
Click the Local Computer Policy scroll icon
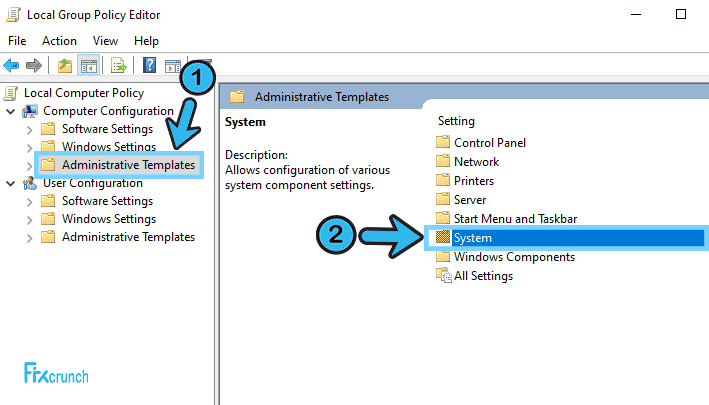tap(11, 93)
